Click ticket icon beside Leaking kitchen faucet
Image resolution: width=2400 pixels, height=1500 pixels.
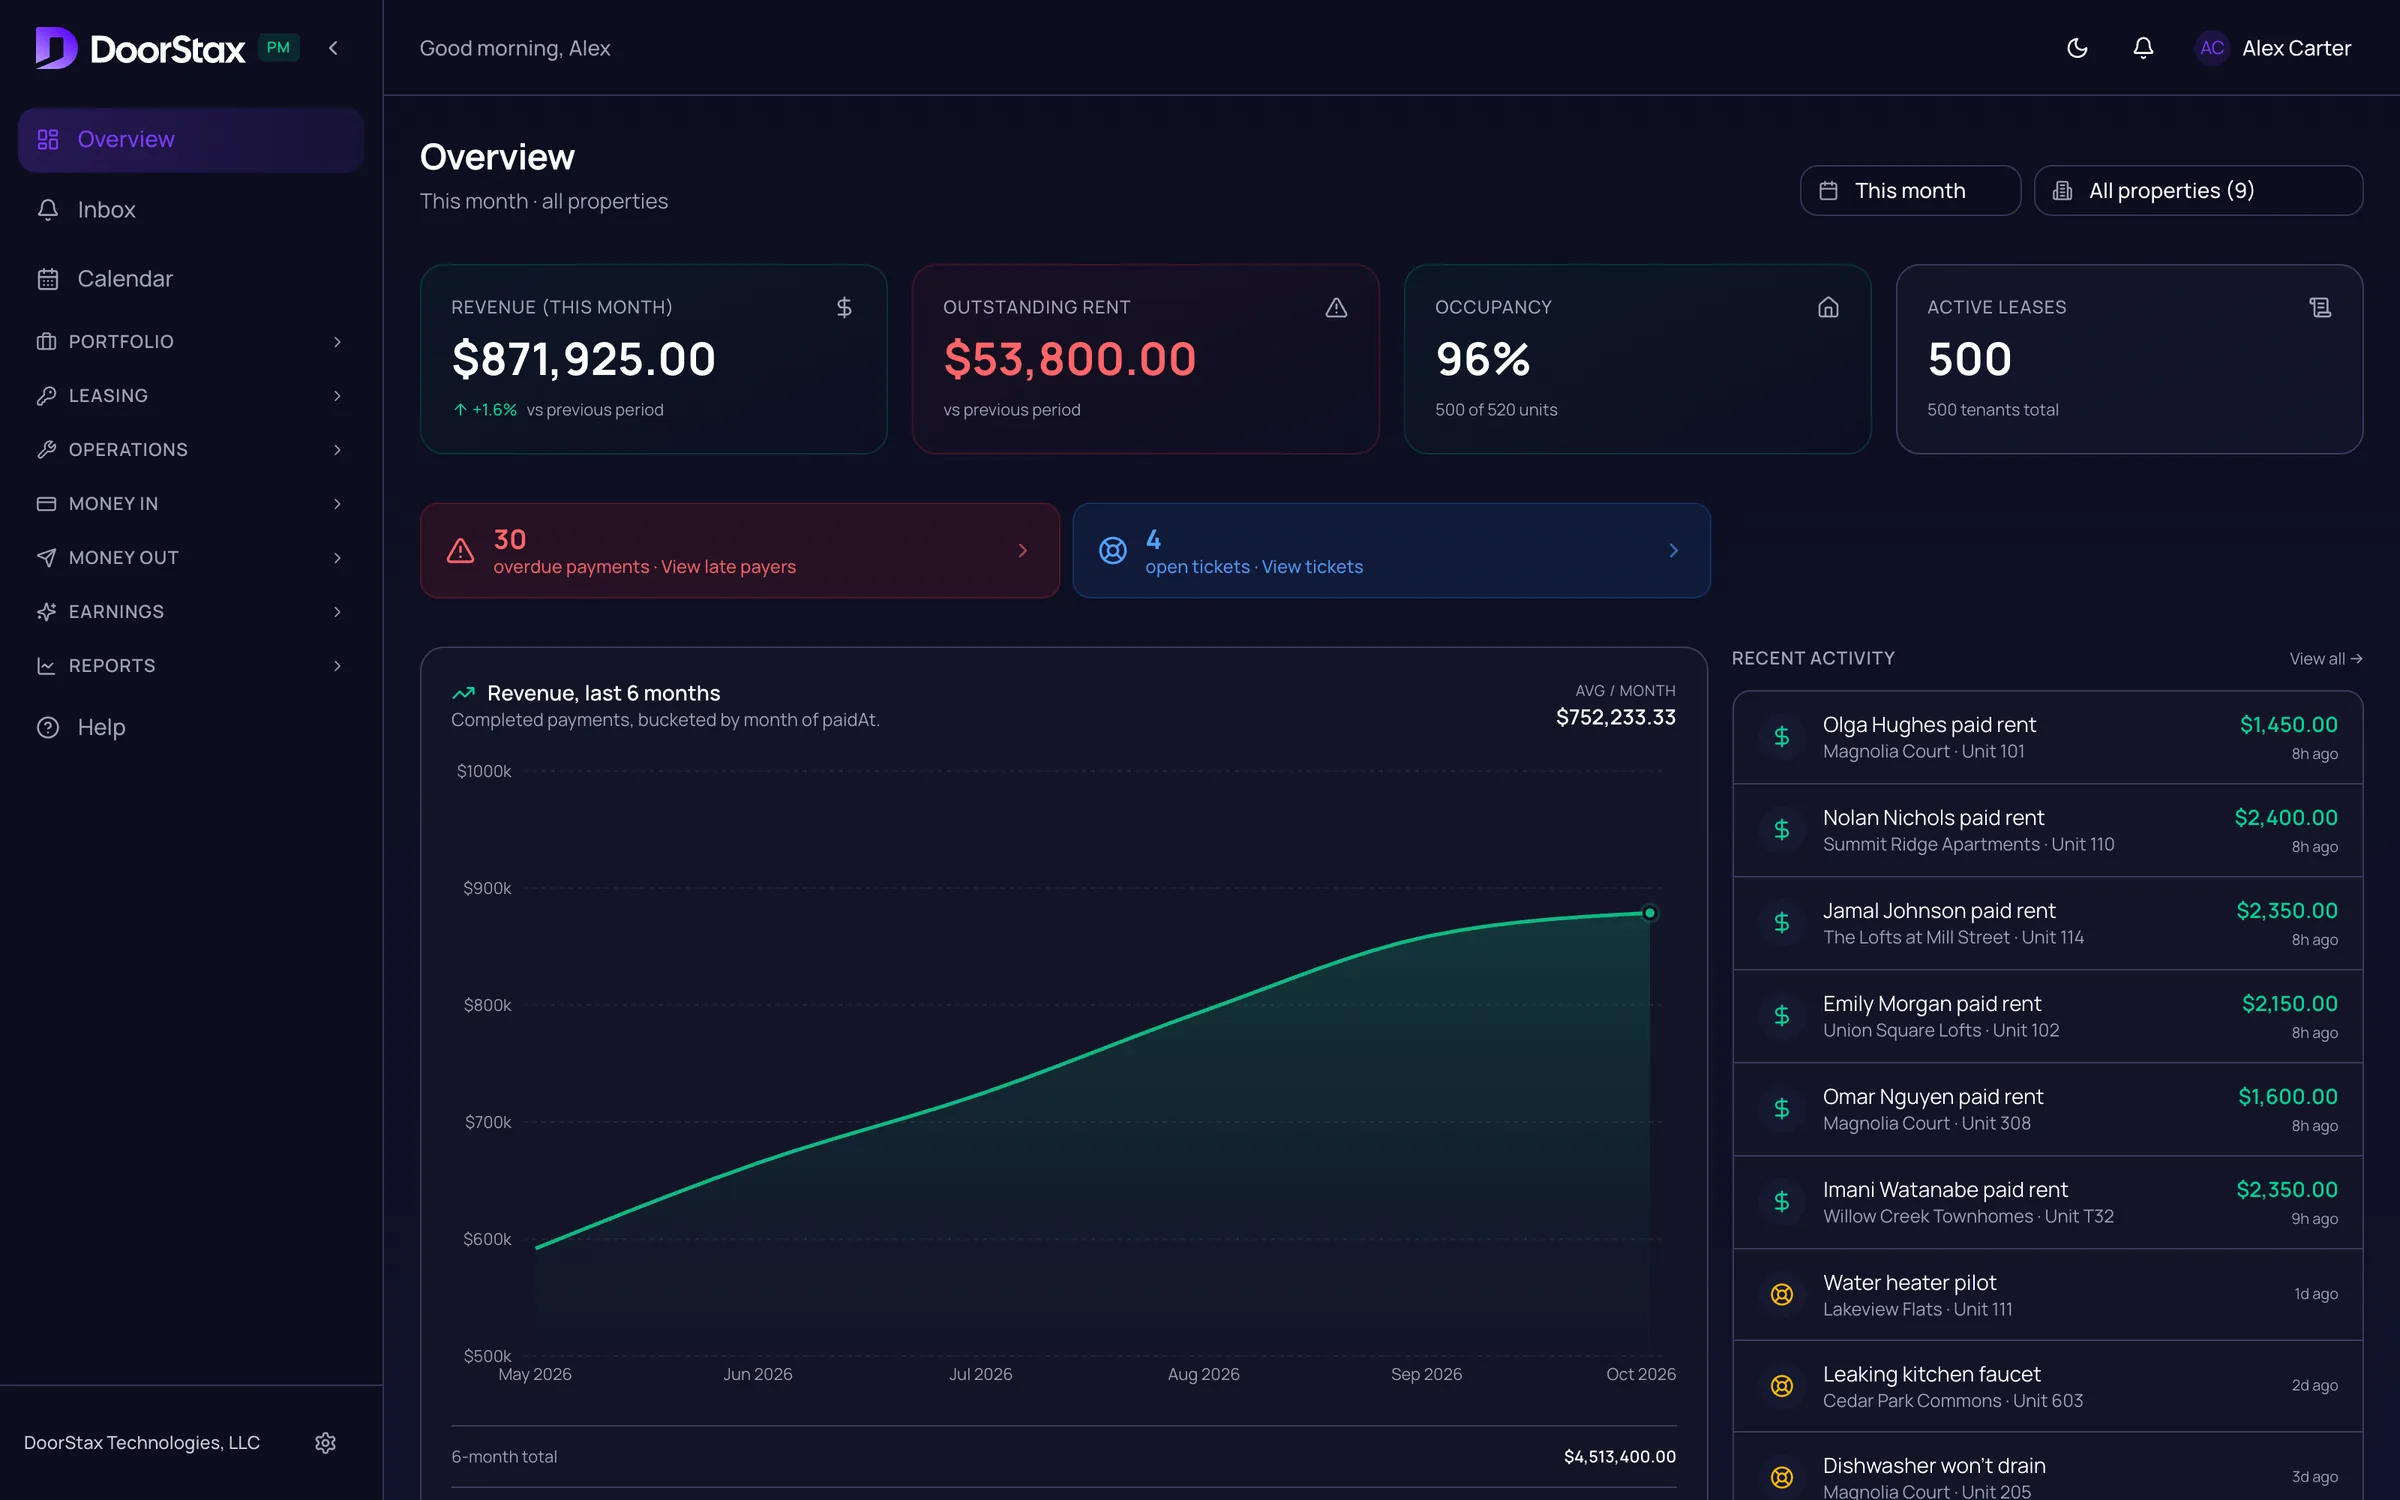point(1781,1386)
